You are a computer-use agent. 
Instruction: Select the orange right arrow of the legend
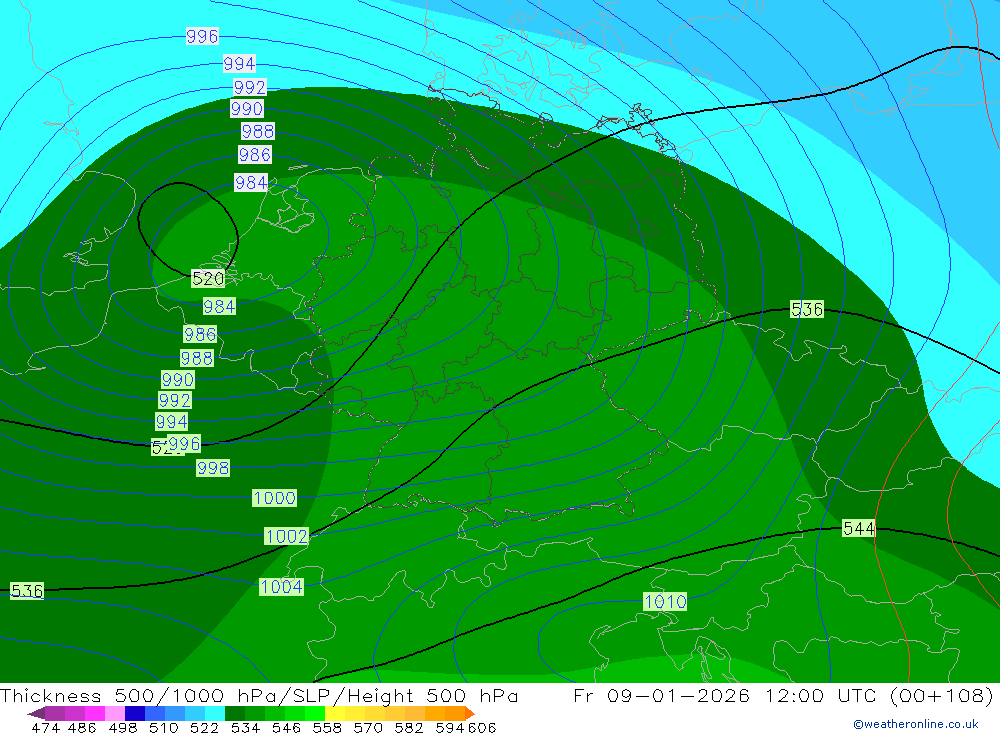click(x=469, y=713)
